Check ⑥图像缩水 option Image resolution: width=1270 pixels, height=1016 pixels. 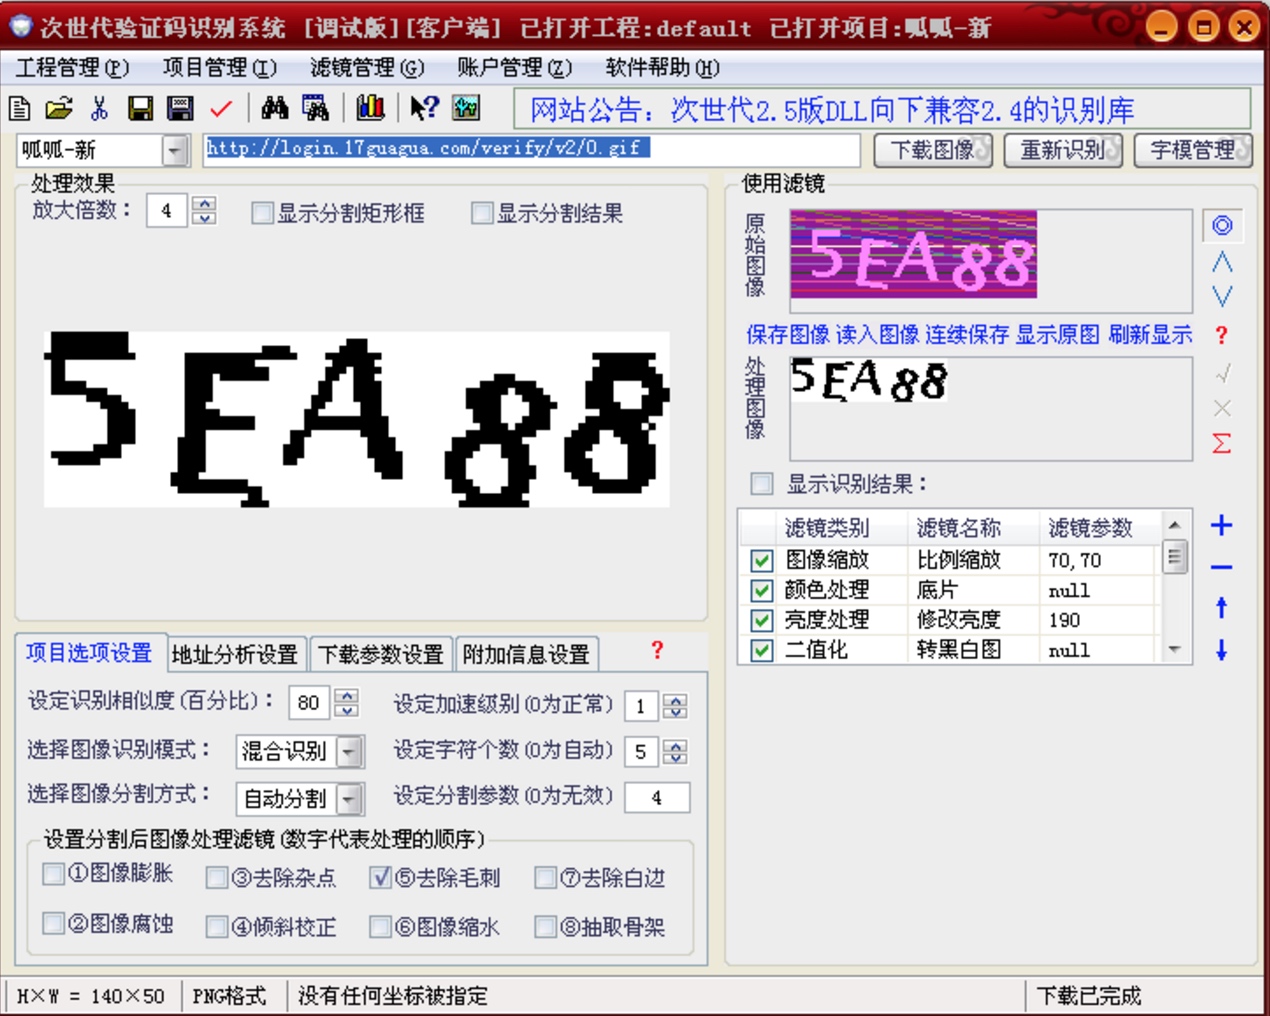click(x=380, y=927)
